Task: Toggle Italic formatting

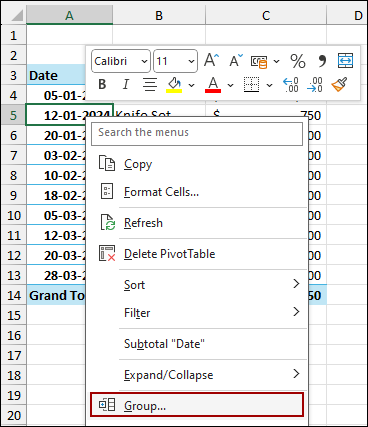Action: tap(125, 84)
